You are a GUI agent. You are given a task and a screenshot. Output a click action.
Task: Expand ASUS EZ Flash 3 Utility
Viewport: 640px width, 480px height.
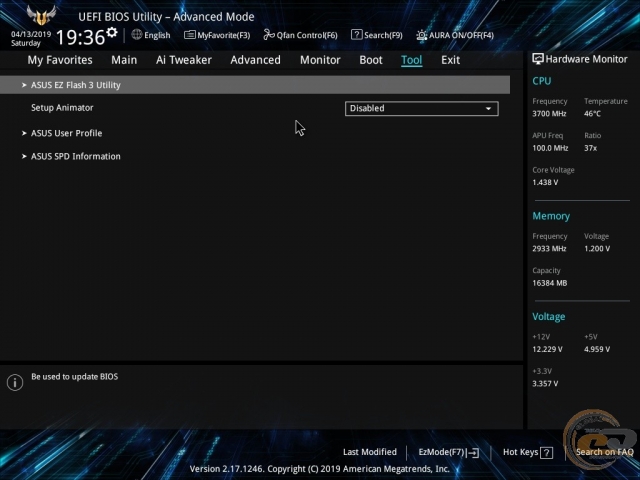click(x=255, y=85)
